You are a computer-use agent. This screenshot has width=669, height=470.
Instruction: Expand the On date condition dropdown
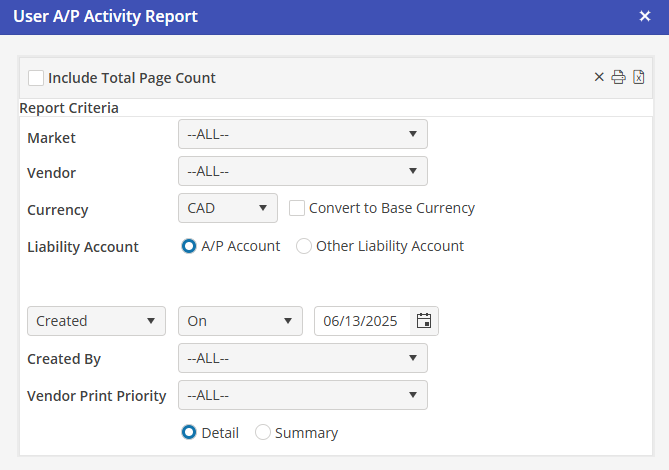240,321
